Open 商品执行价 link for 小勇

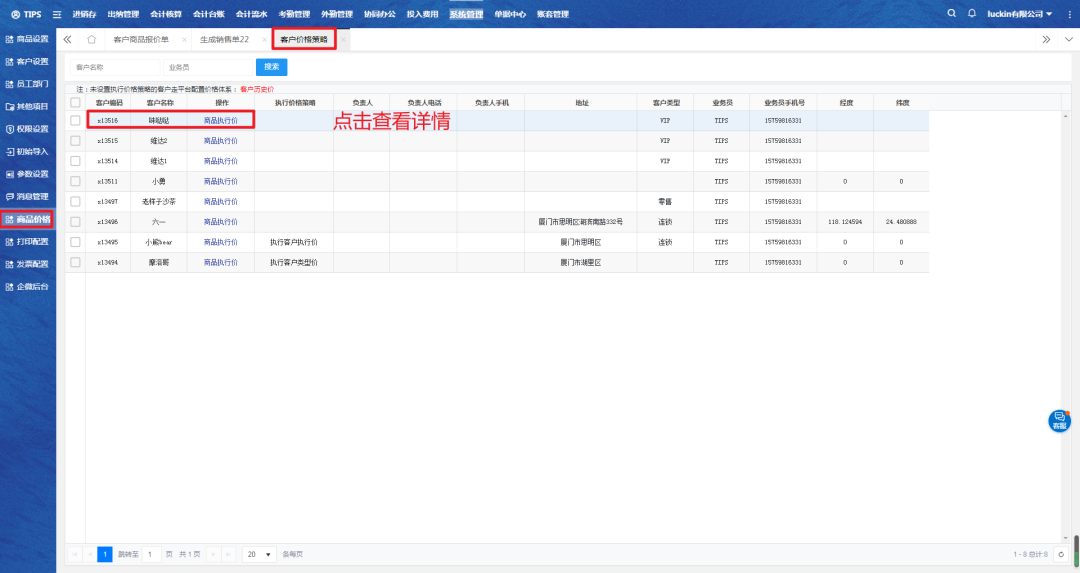[x=221, y=181]
